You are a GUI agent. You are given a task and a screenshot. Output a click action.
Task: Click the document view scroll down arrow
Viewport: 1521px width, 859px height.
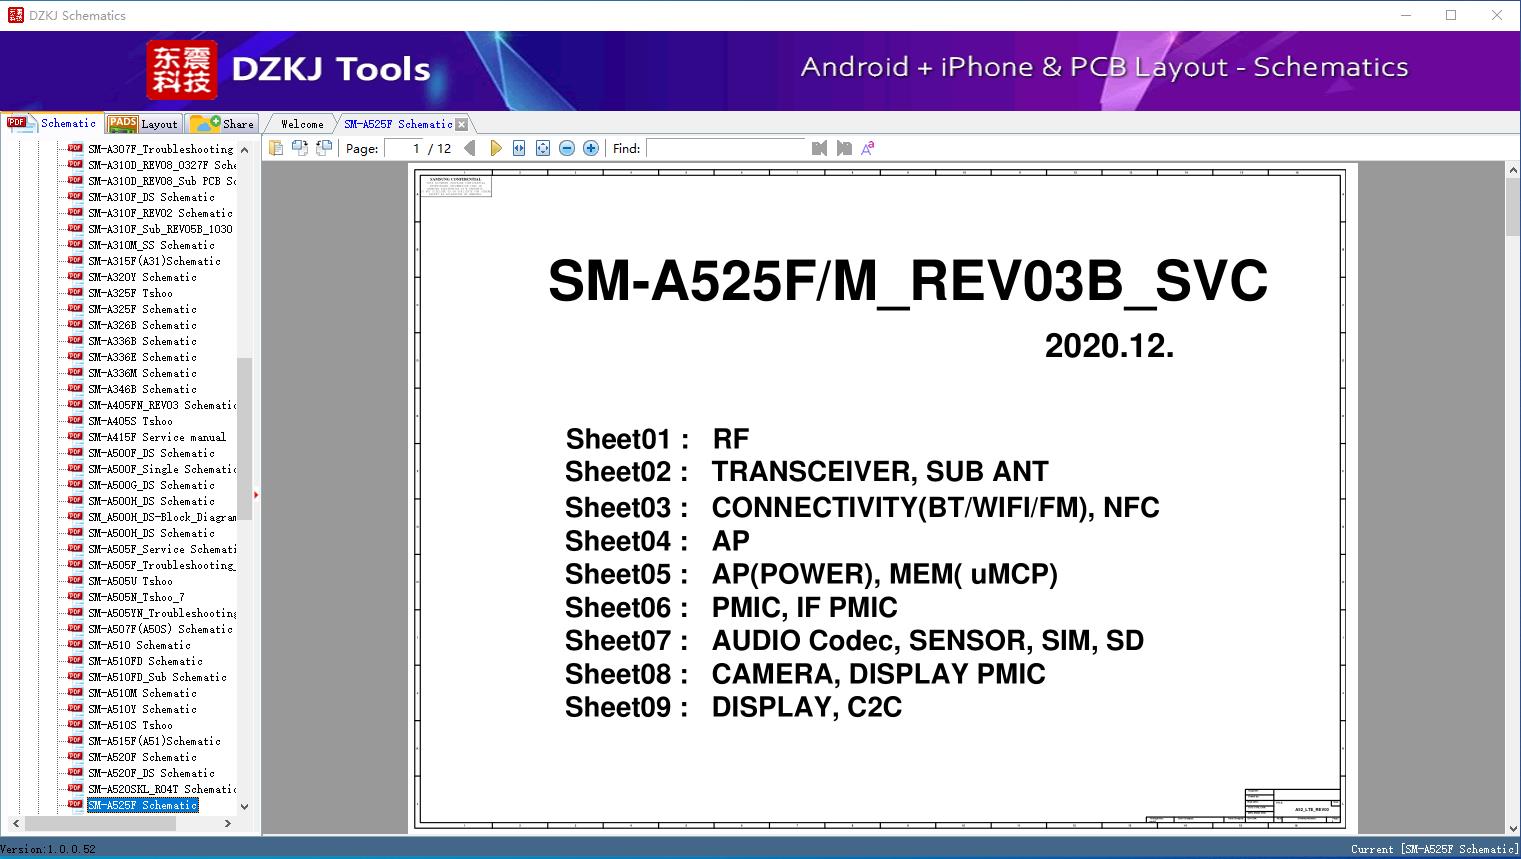[1513, 828]
